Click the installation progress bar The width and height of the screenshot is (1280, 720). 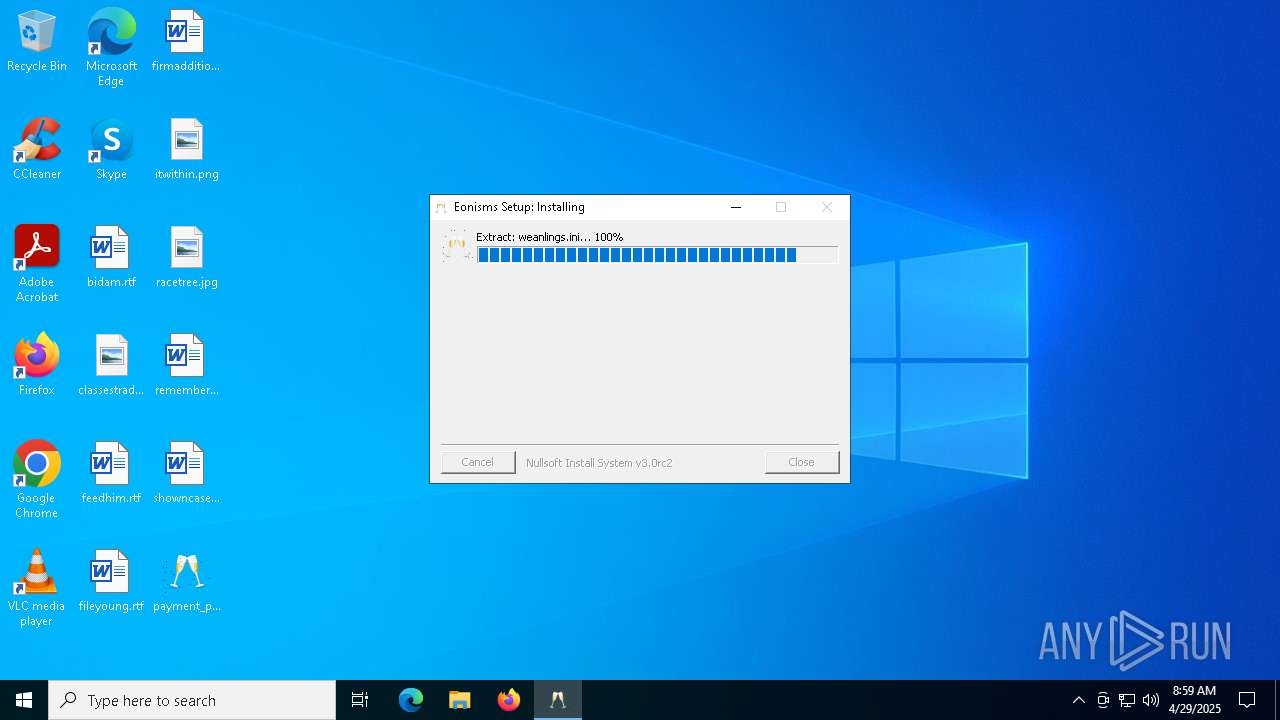(x=657, y=255)
